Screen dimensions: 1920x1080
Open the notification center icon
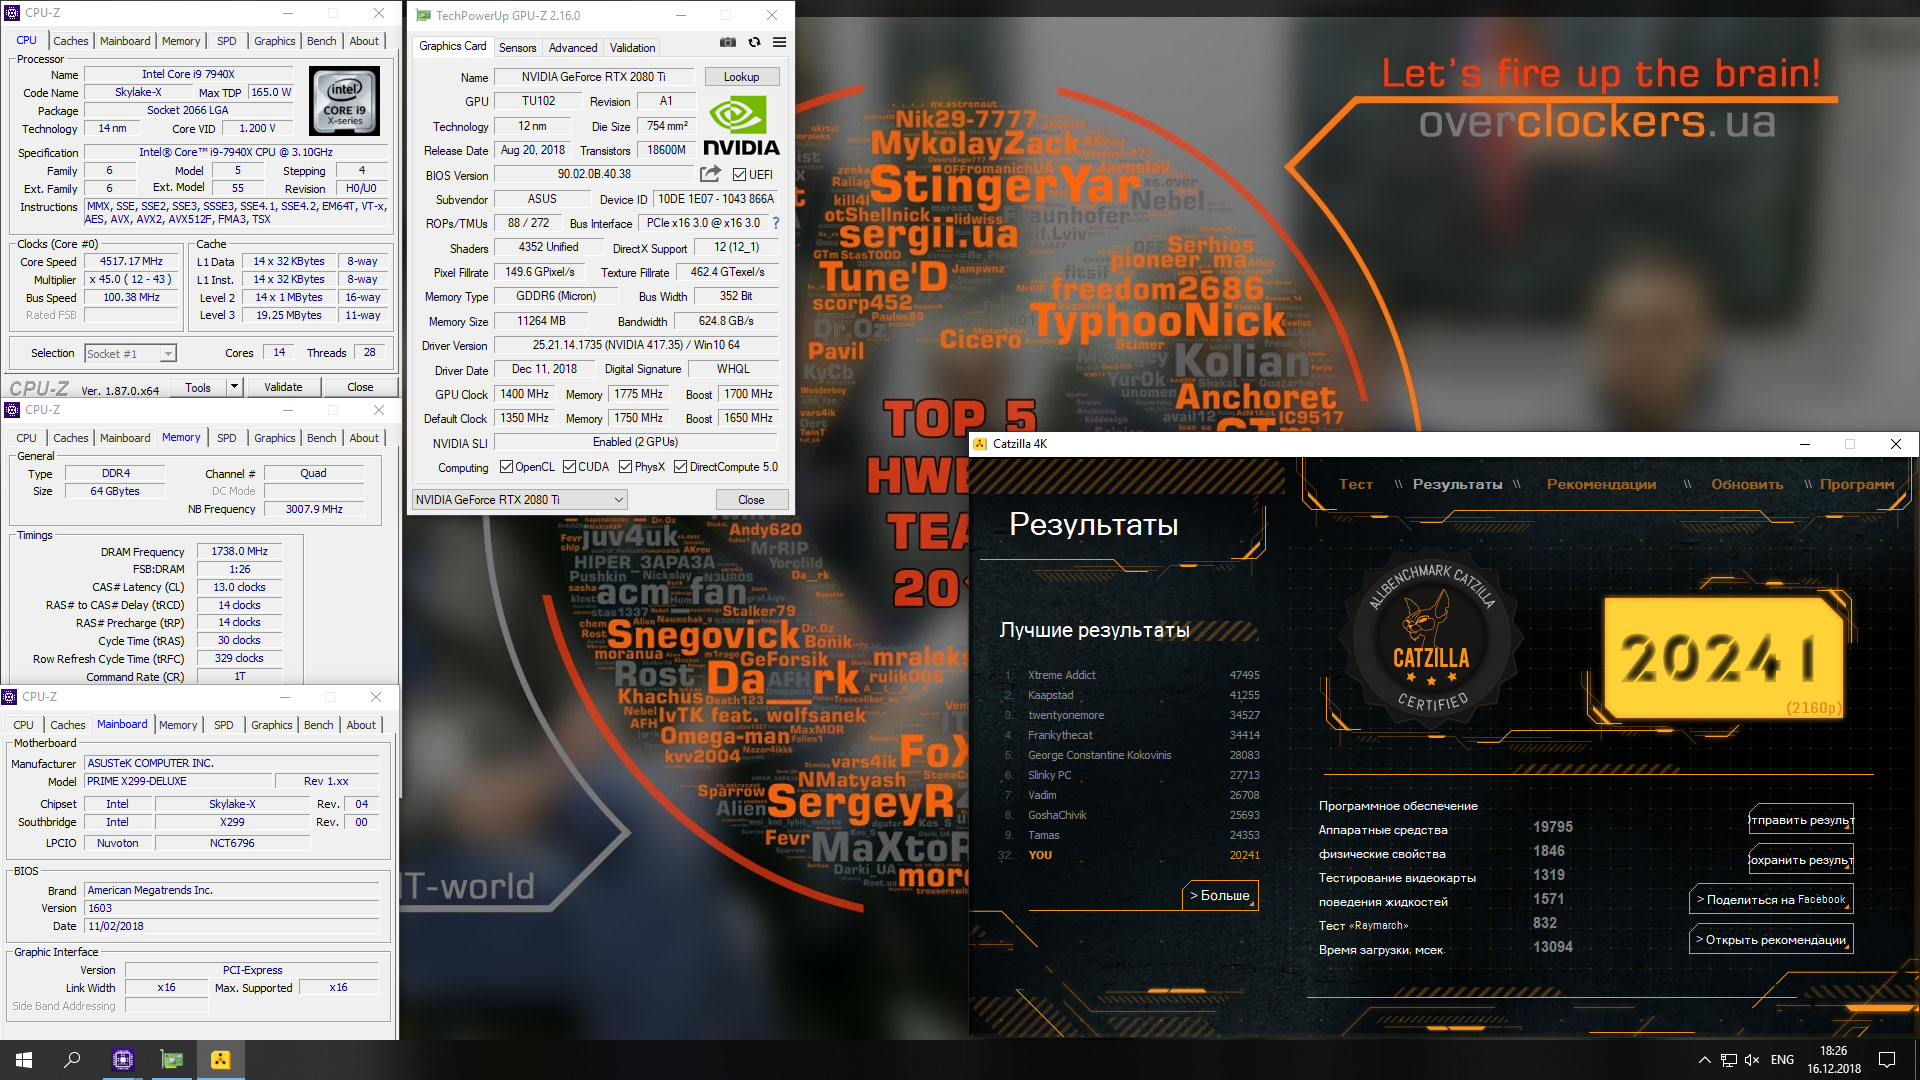[1887, 1060]
